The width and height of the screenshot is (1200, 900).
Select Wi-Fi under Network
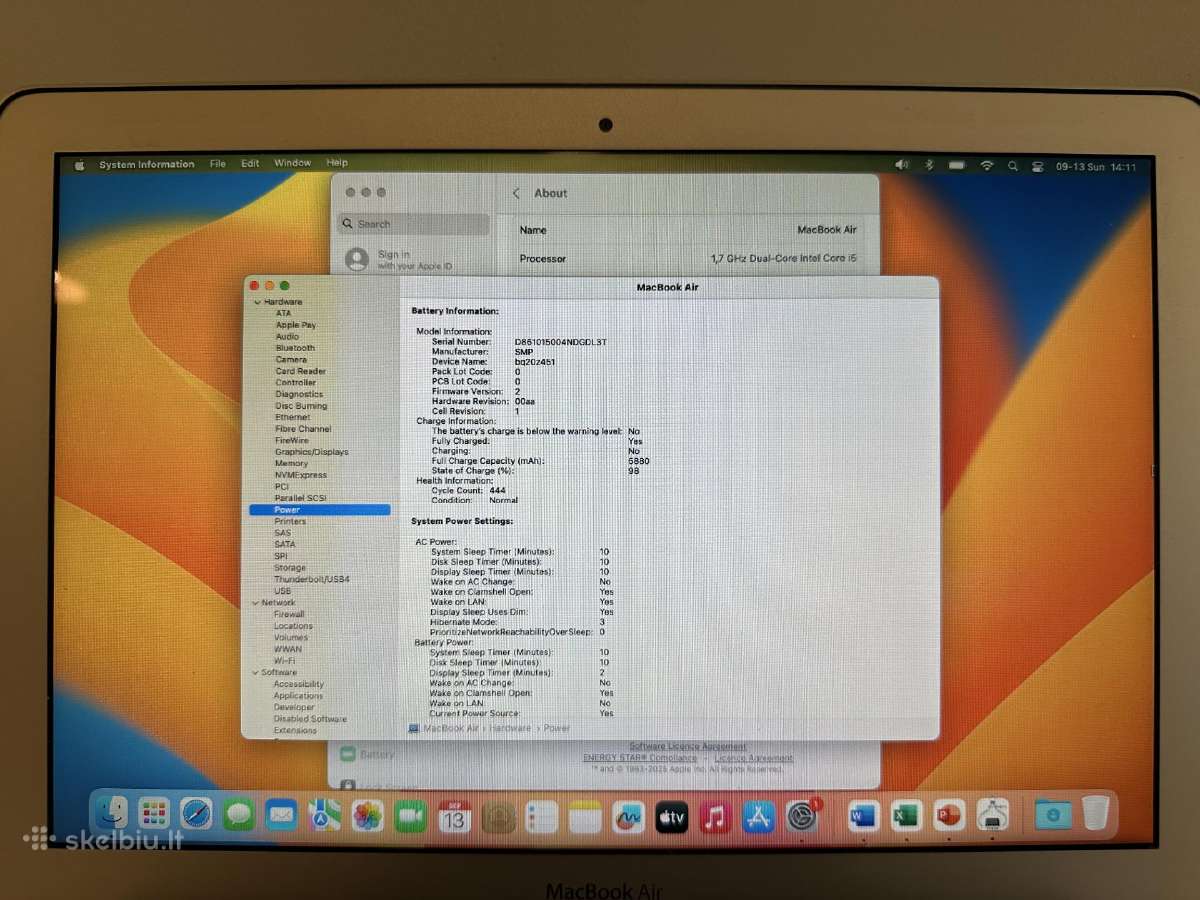[x=285, y=661]
